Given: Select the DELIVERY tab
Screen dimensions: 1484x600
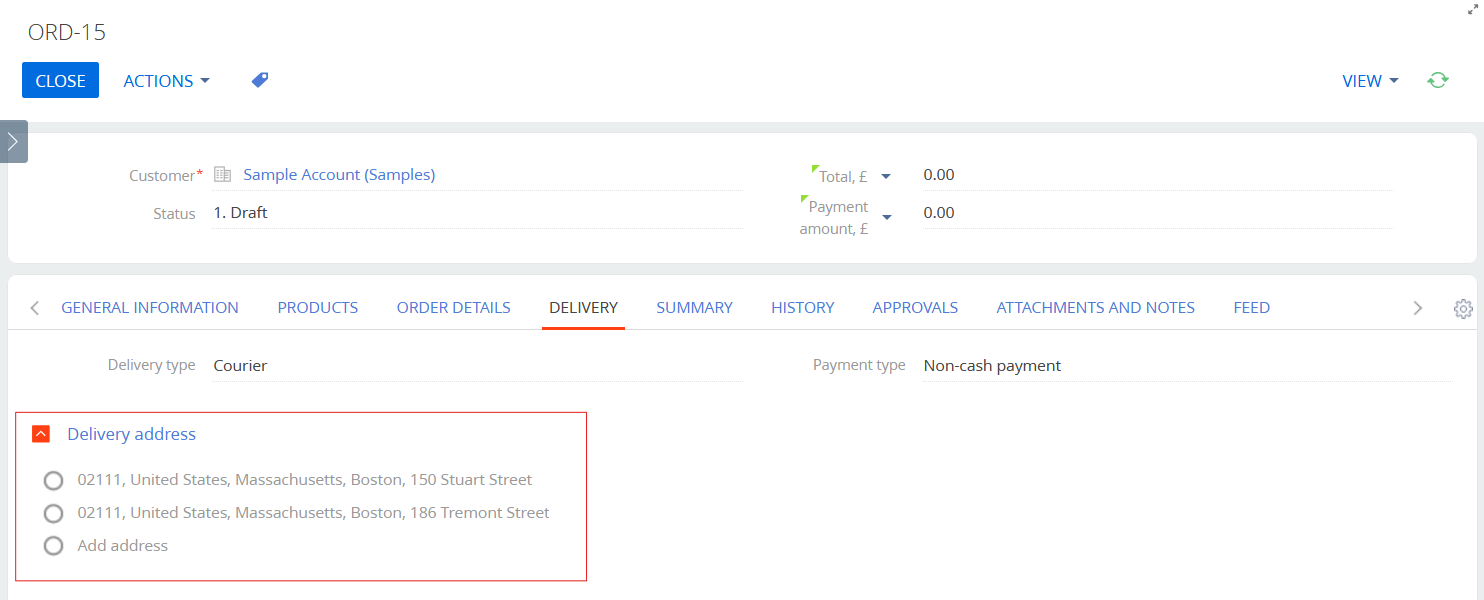Looking at the screenshot, I should point(584,308).
